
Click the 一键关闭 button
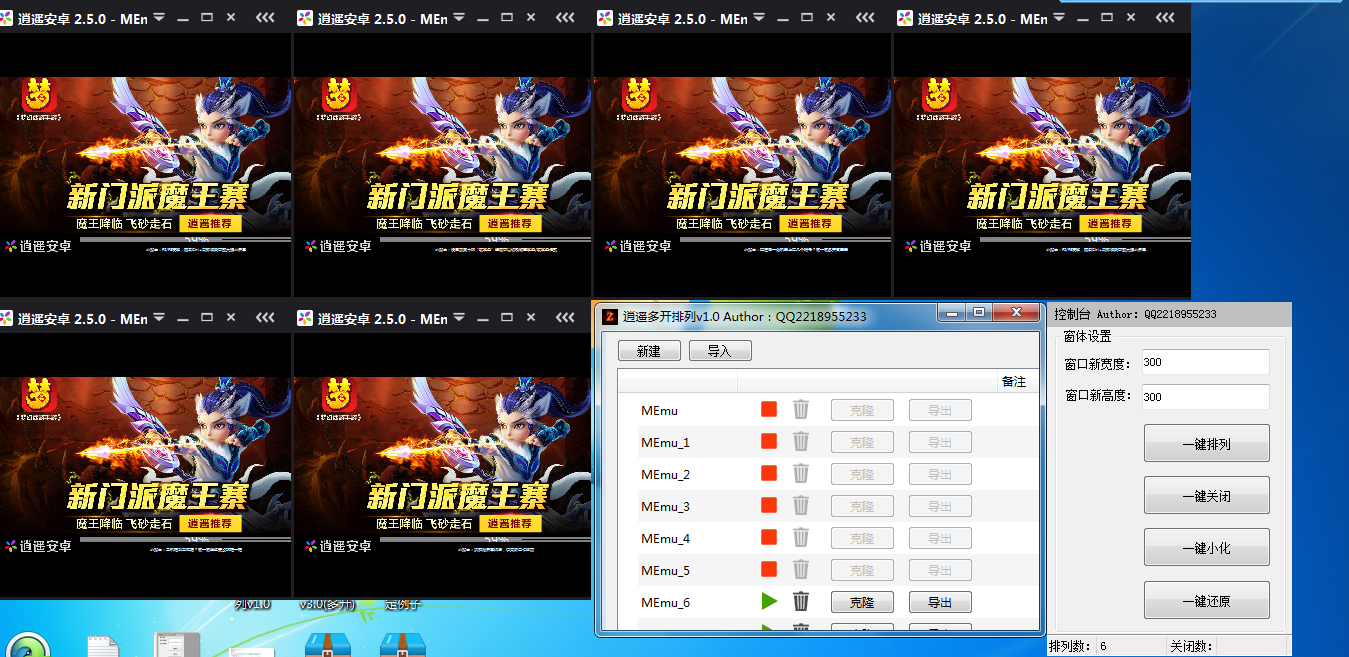click(x=1207, y=495)
